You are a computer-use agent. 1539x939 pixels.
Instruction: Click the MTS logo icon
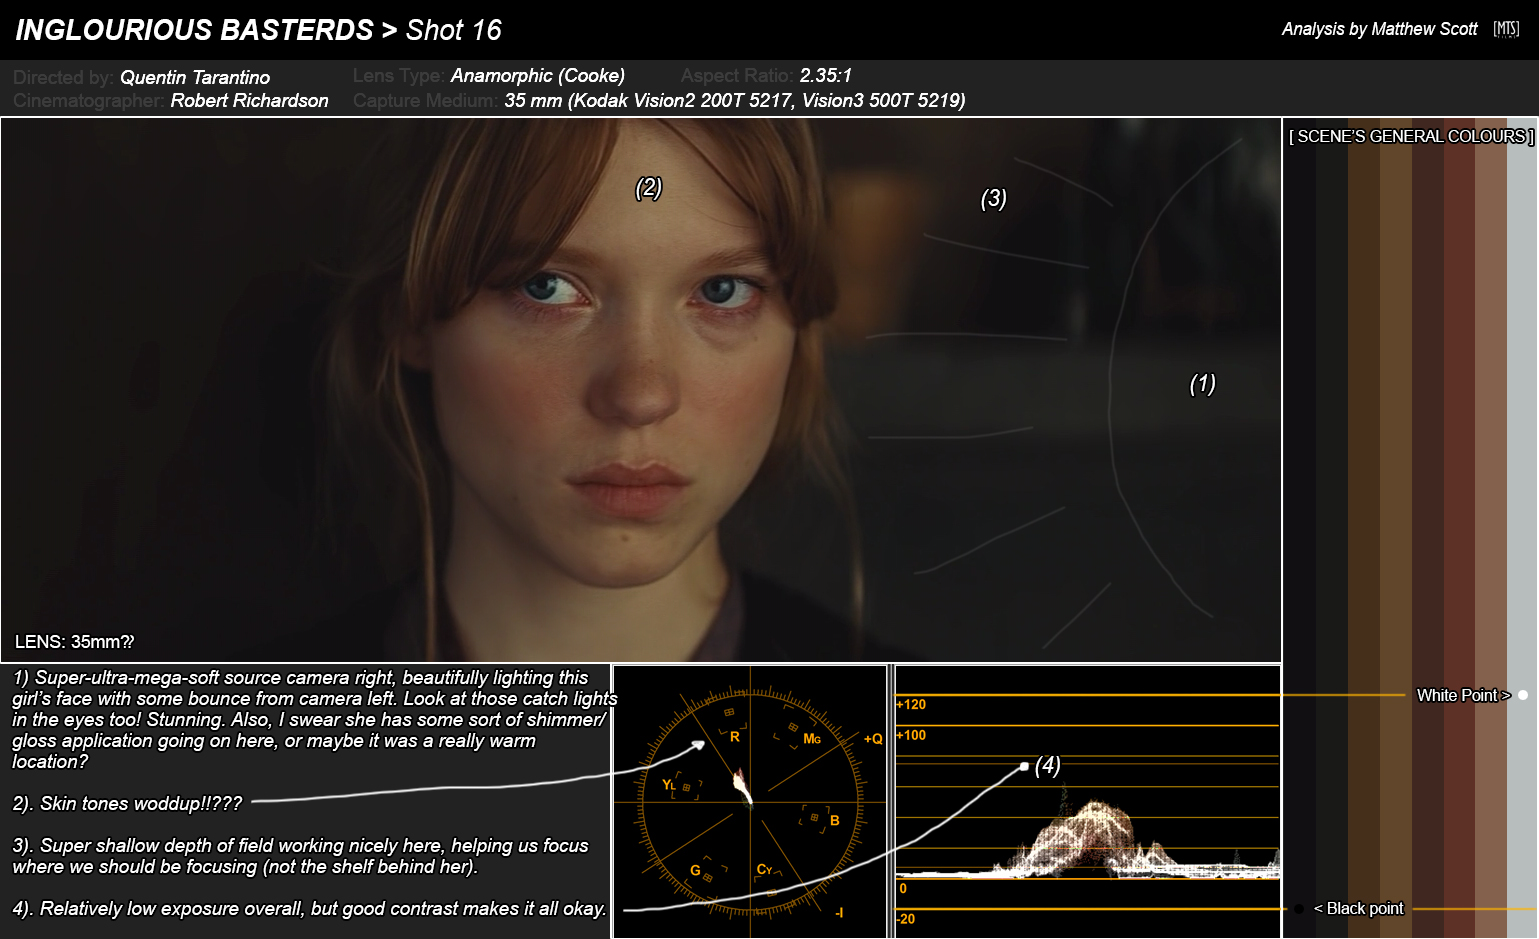(x=1506, y=29)
